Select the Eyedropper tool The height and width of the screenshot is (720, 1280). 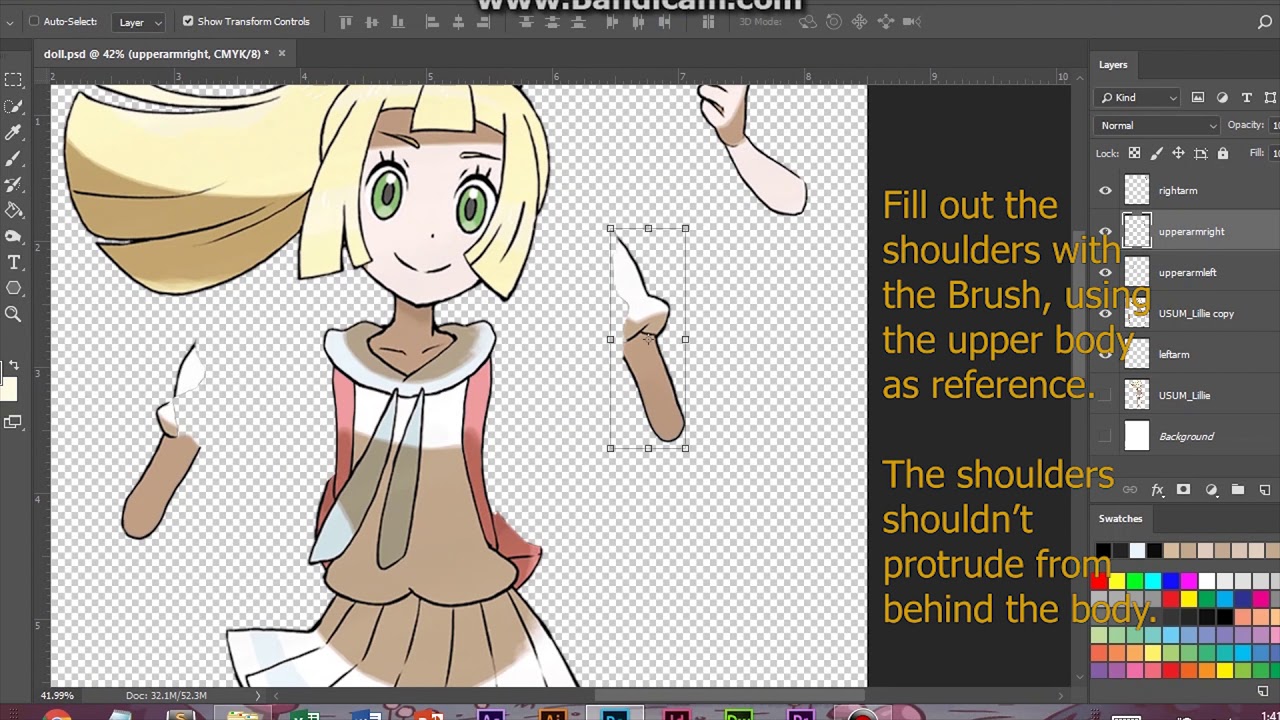pos(13,132)
